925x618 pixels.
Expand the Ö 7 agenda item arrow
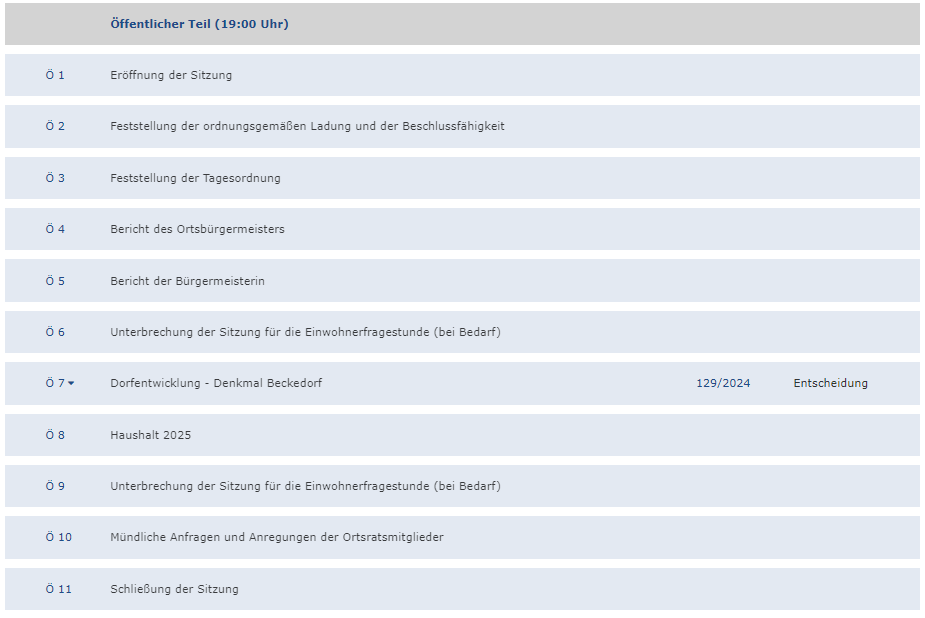click(x=71, y=384)
